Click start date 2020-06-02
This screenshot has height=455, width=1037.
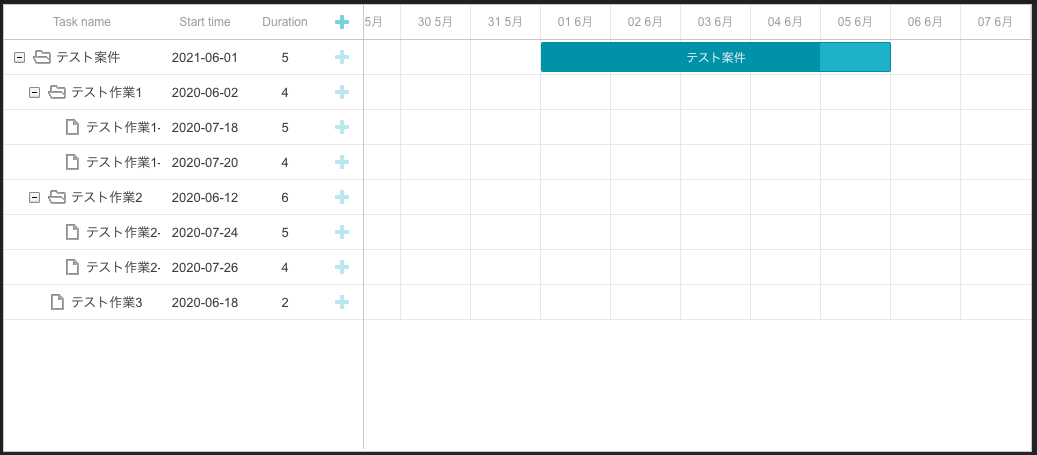(204, 93)
